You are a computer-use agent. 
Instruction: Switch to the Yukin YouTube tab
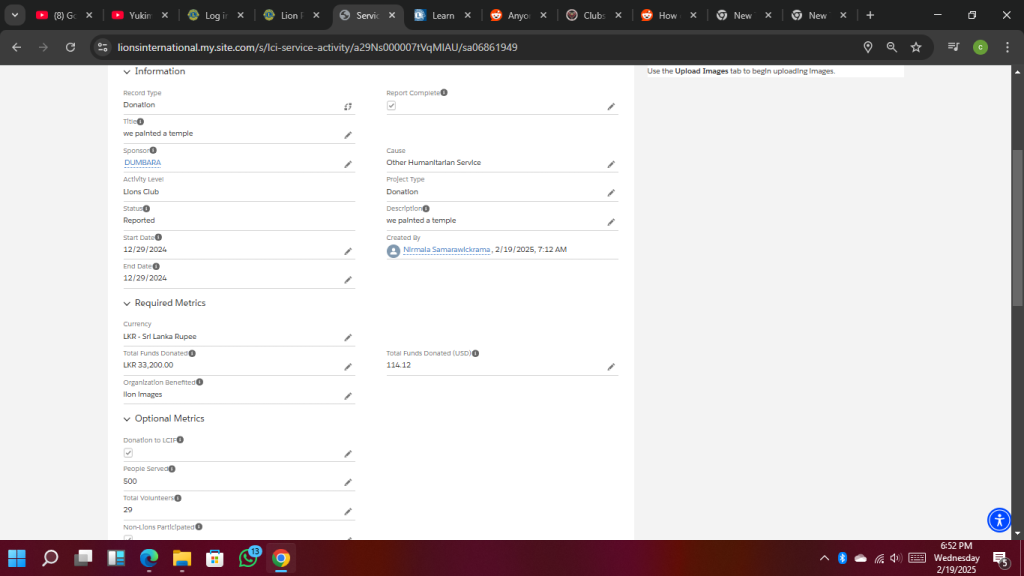(x=140, y=15)
